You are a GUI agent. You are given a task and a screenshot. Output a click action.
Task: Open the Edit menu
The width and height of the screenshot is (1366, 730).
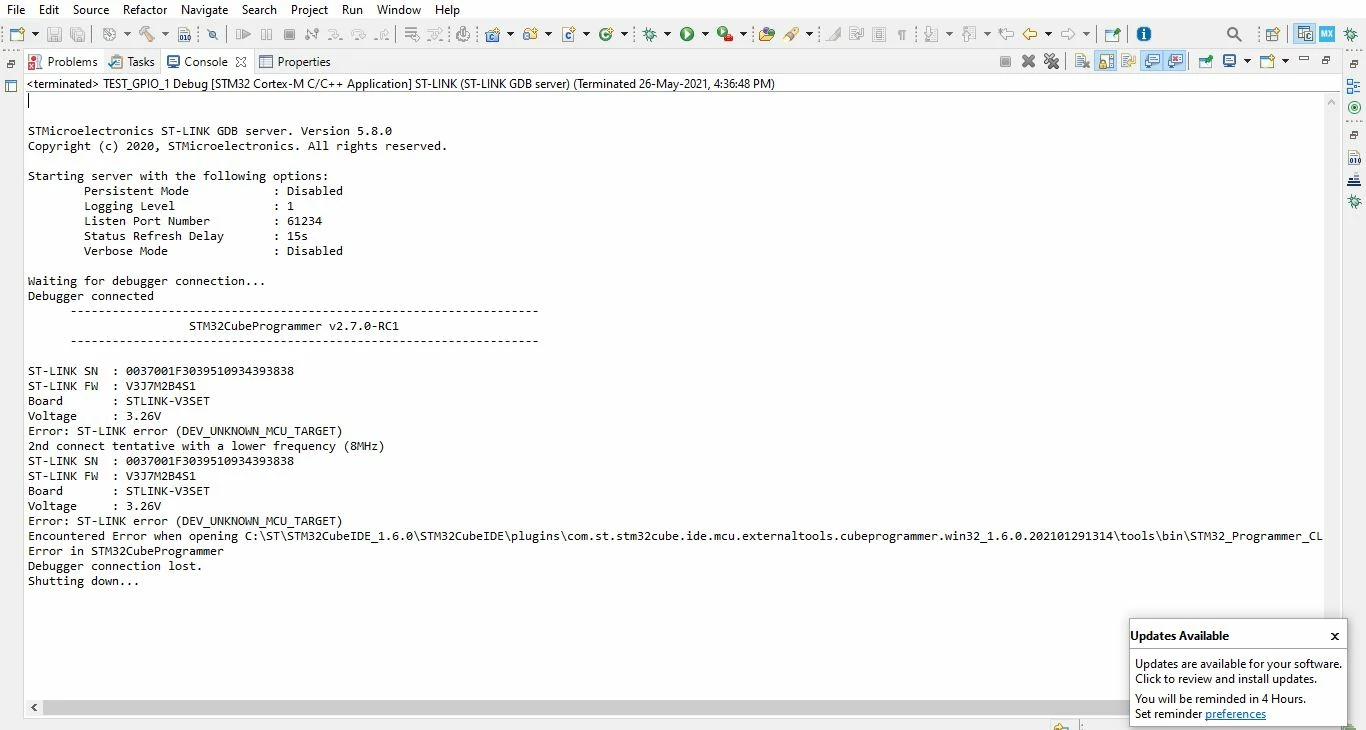coord(49,10)
